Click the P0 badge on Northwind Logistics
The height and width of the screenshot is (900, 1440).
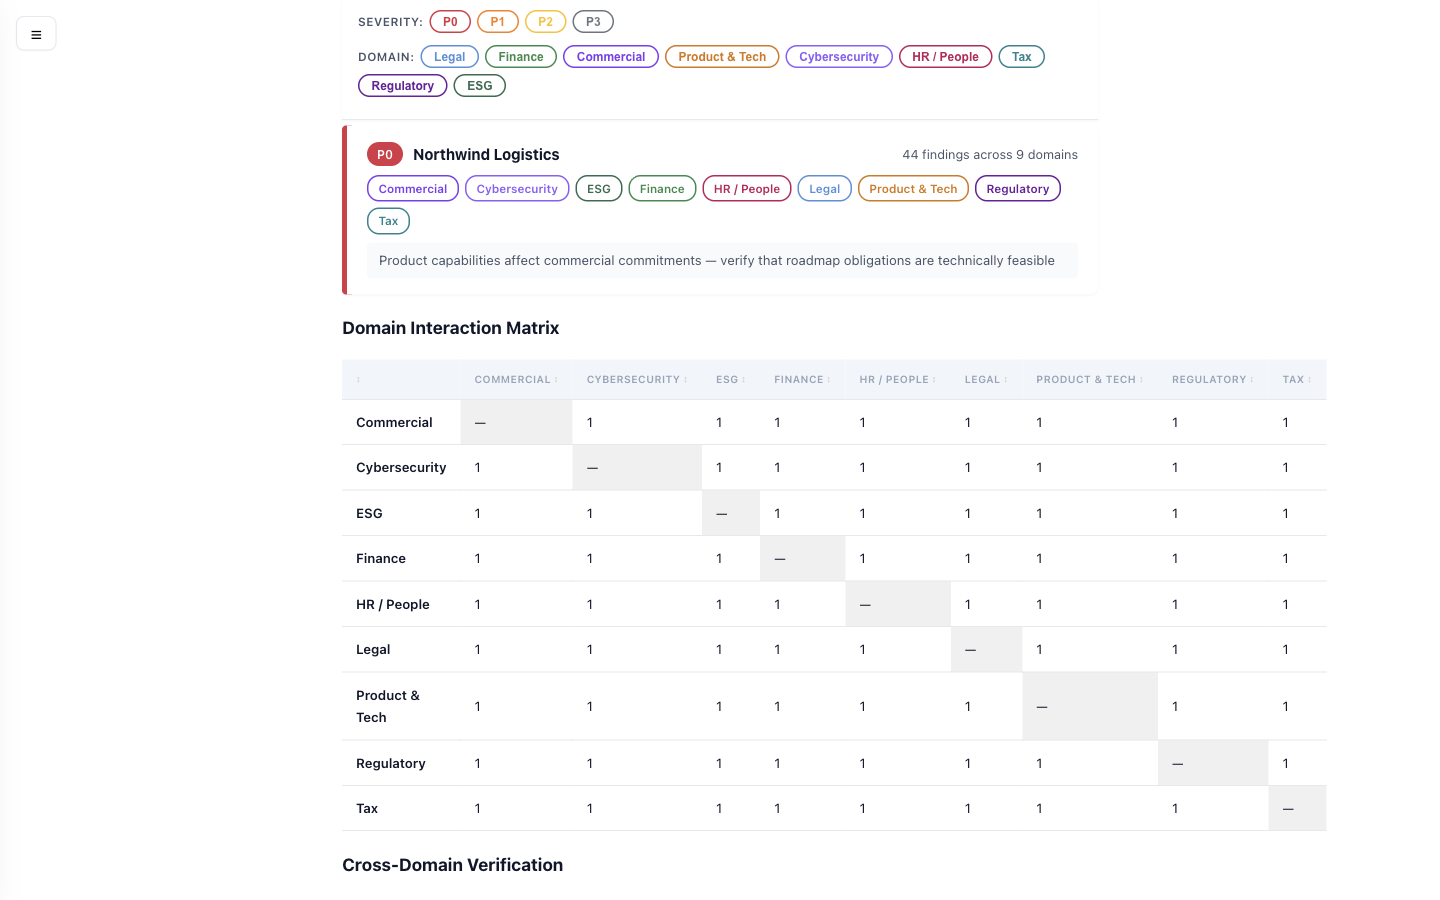click(385, 155)
